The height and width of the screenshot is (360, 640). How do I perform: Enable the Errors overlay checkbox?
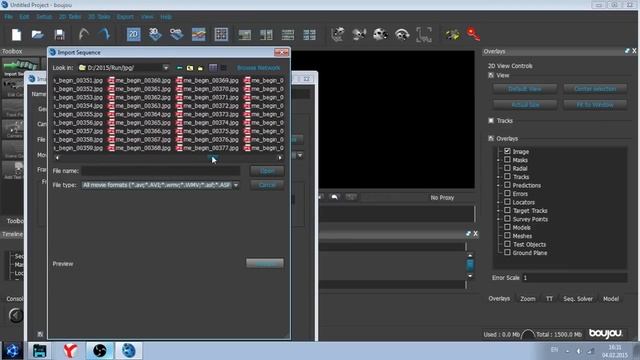tap(507, 193)
